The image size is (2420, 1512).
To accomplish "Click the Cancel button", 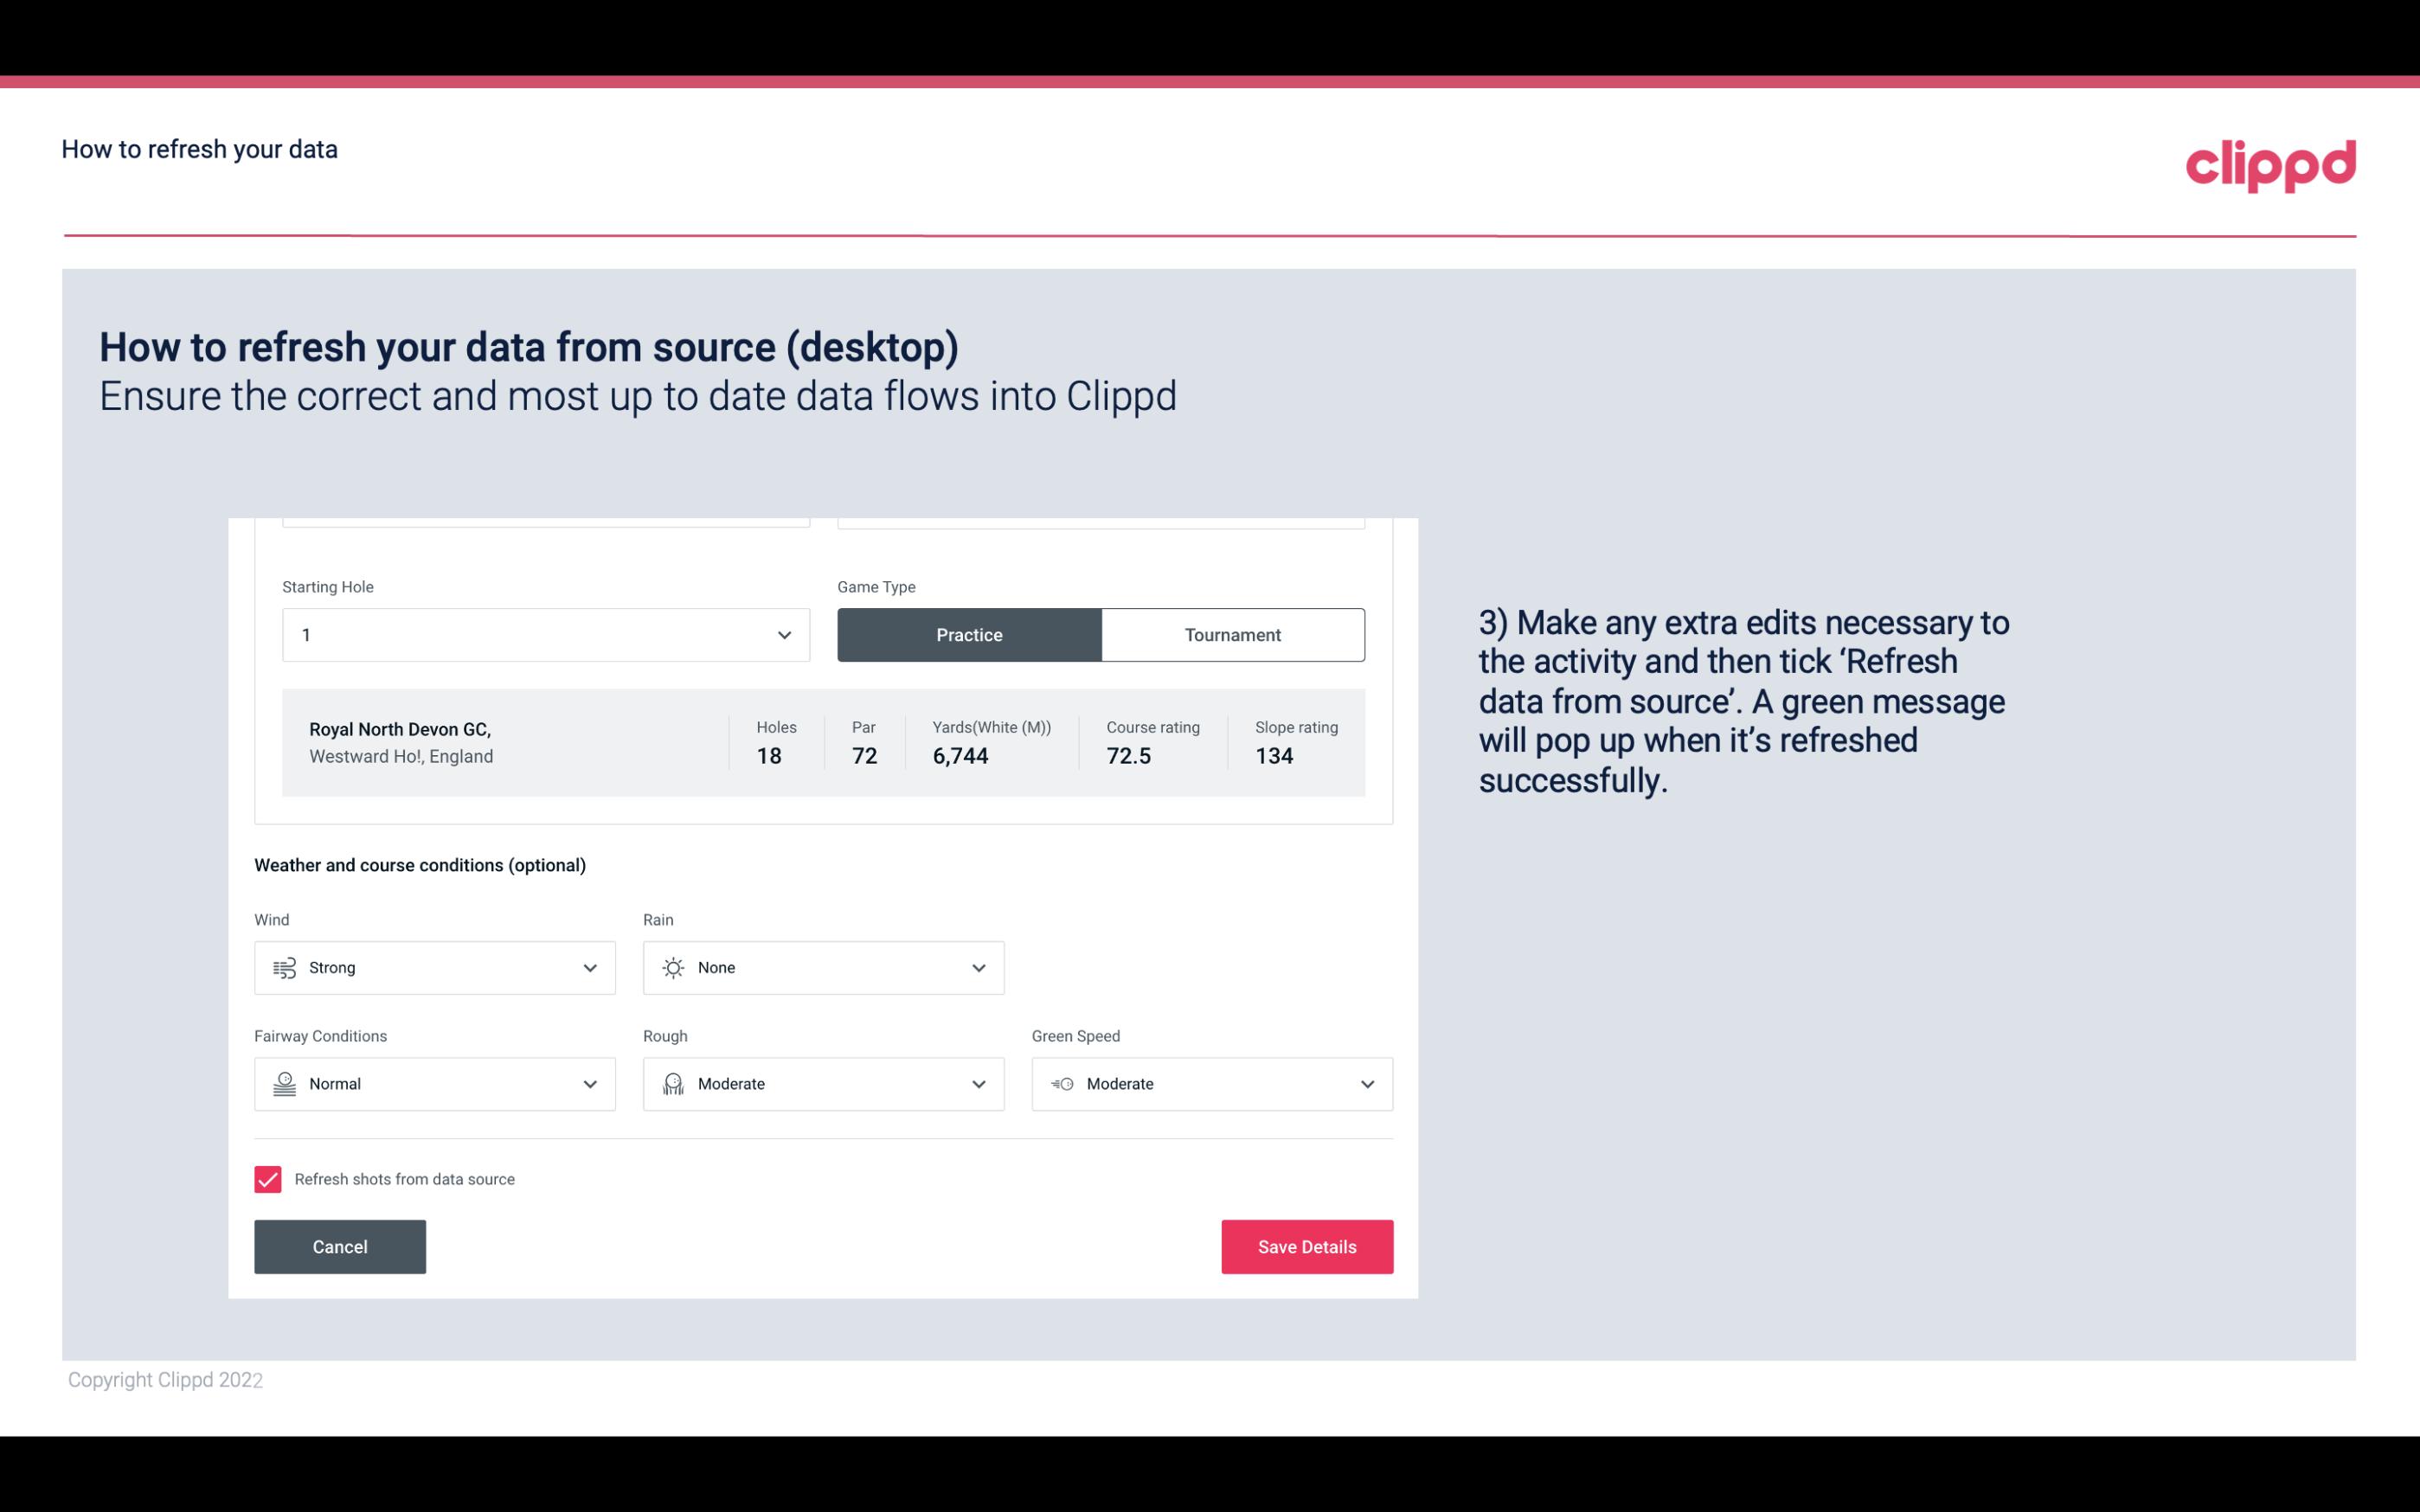I will pyautogui.click(x=340, y=1246).
